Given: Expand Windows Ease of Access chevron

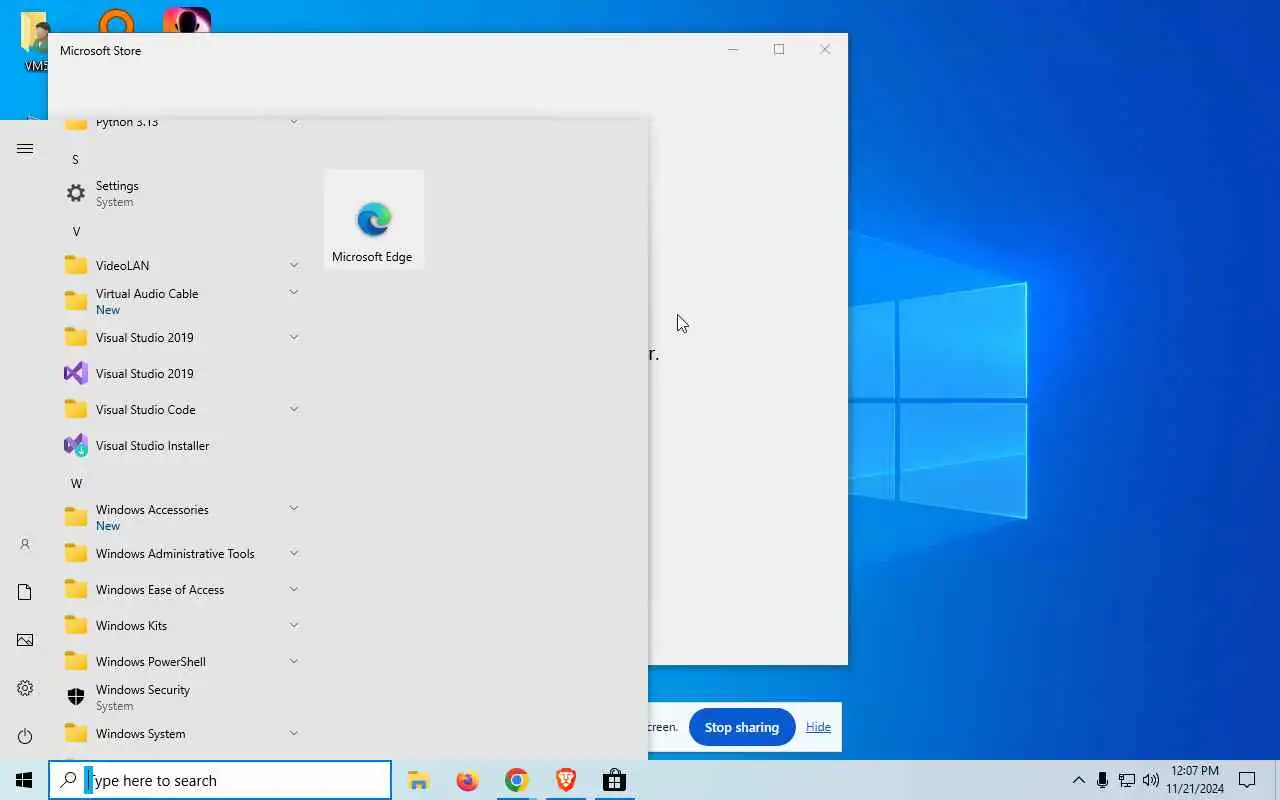Looking at the screenshot, I should point(294,589).
